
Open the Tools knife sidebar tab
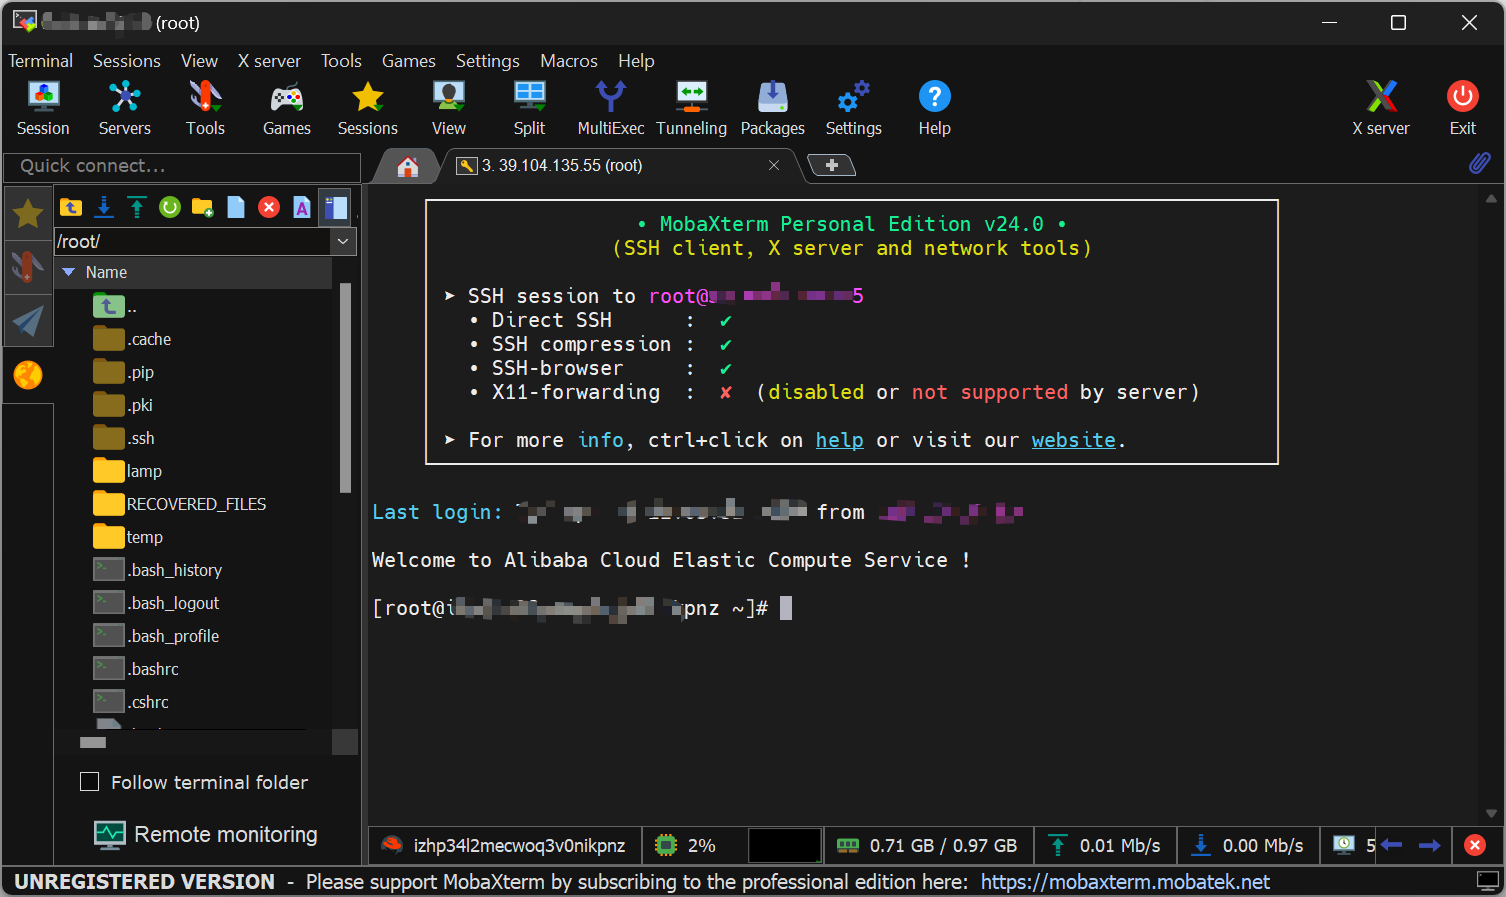click(x=28, y=267)
